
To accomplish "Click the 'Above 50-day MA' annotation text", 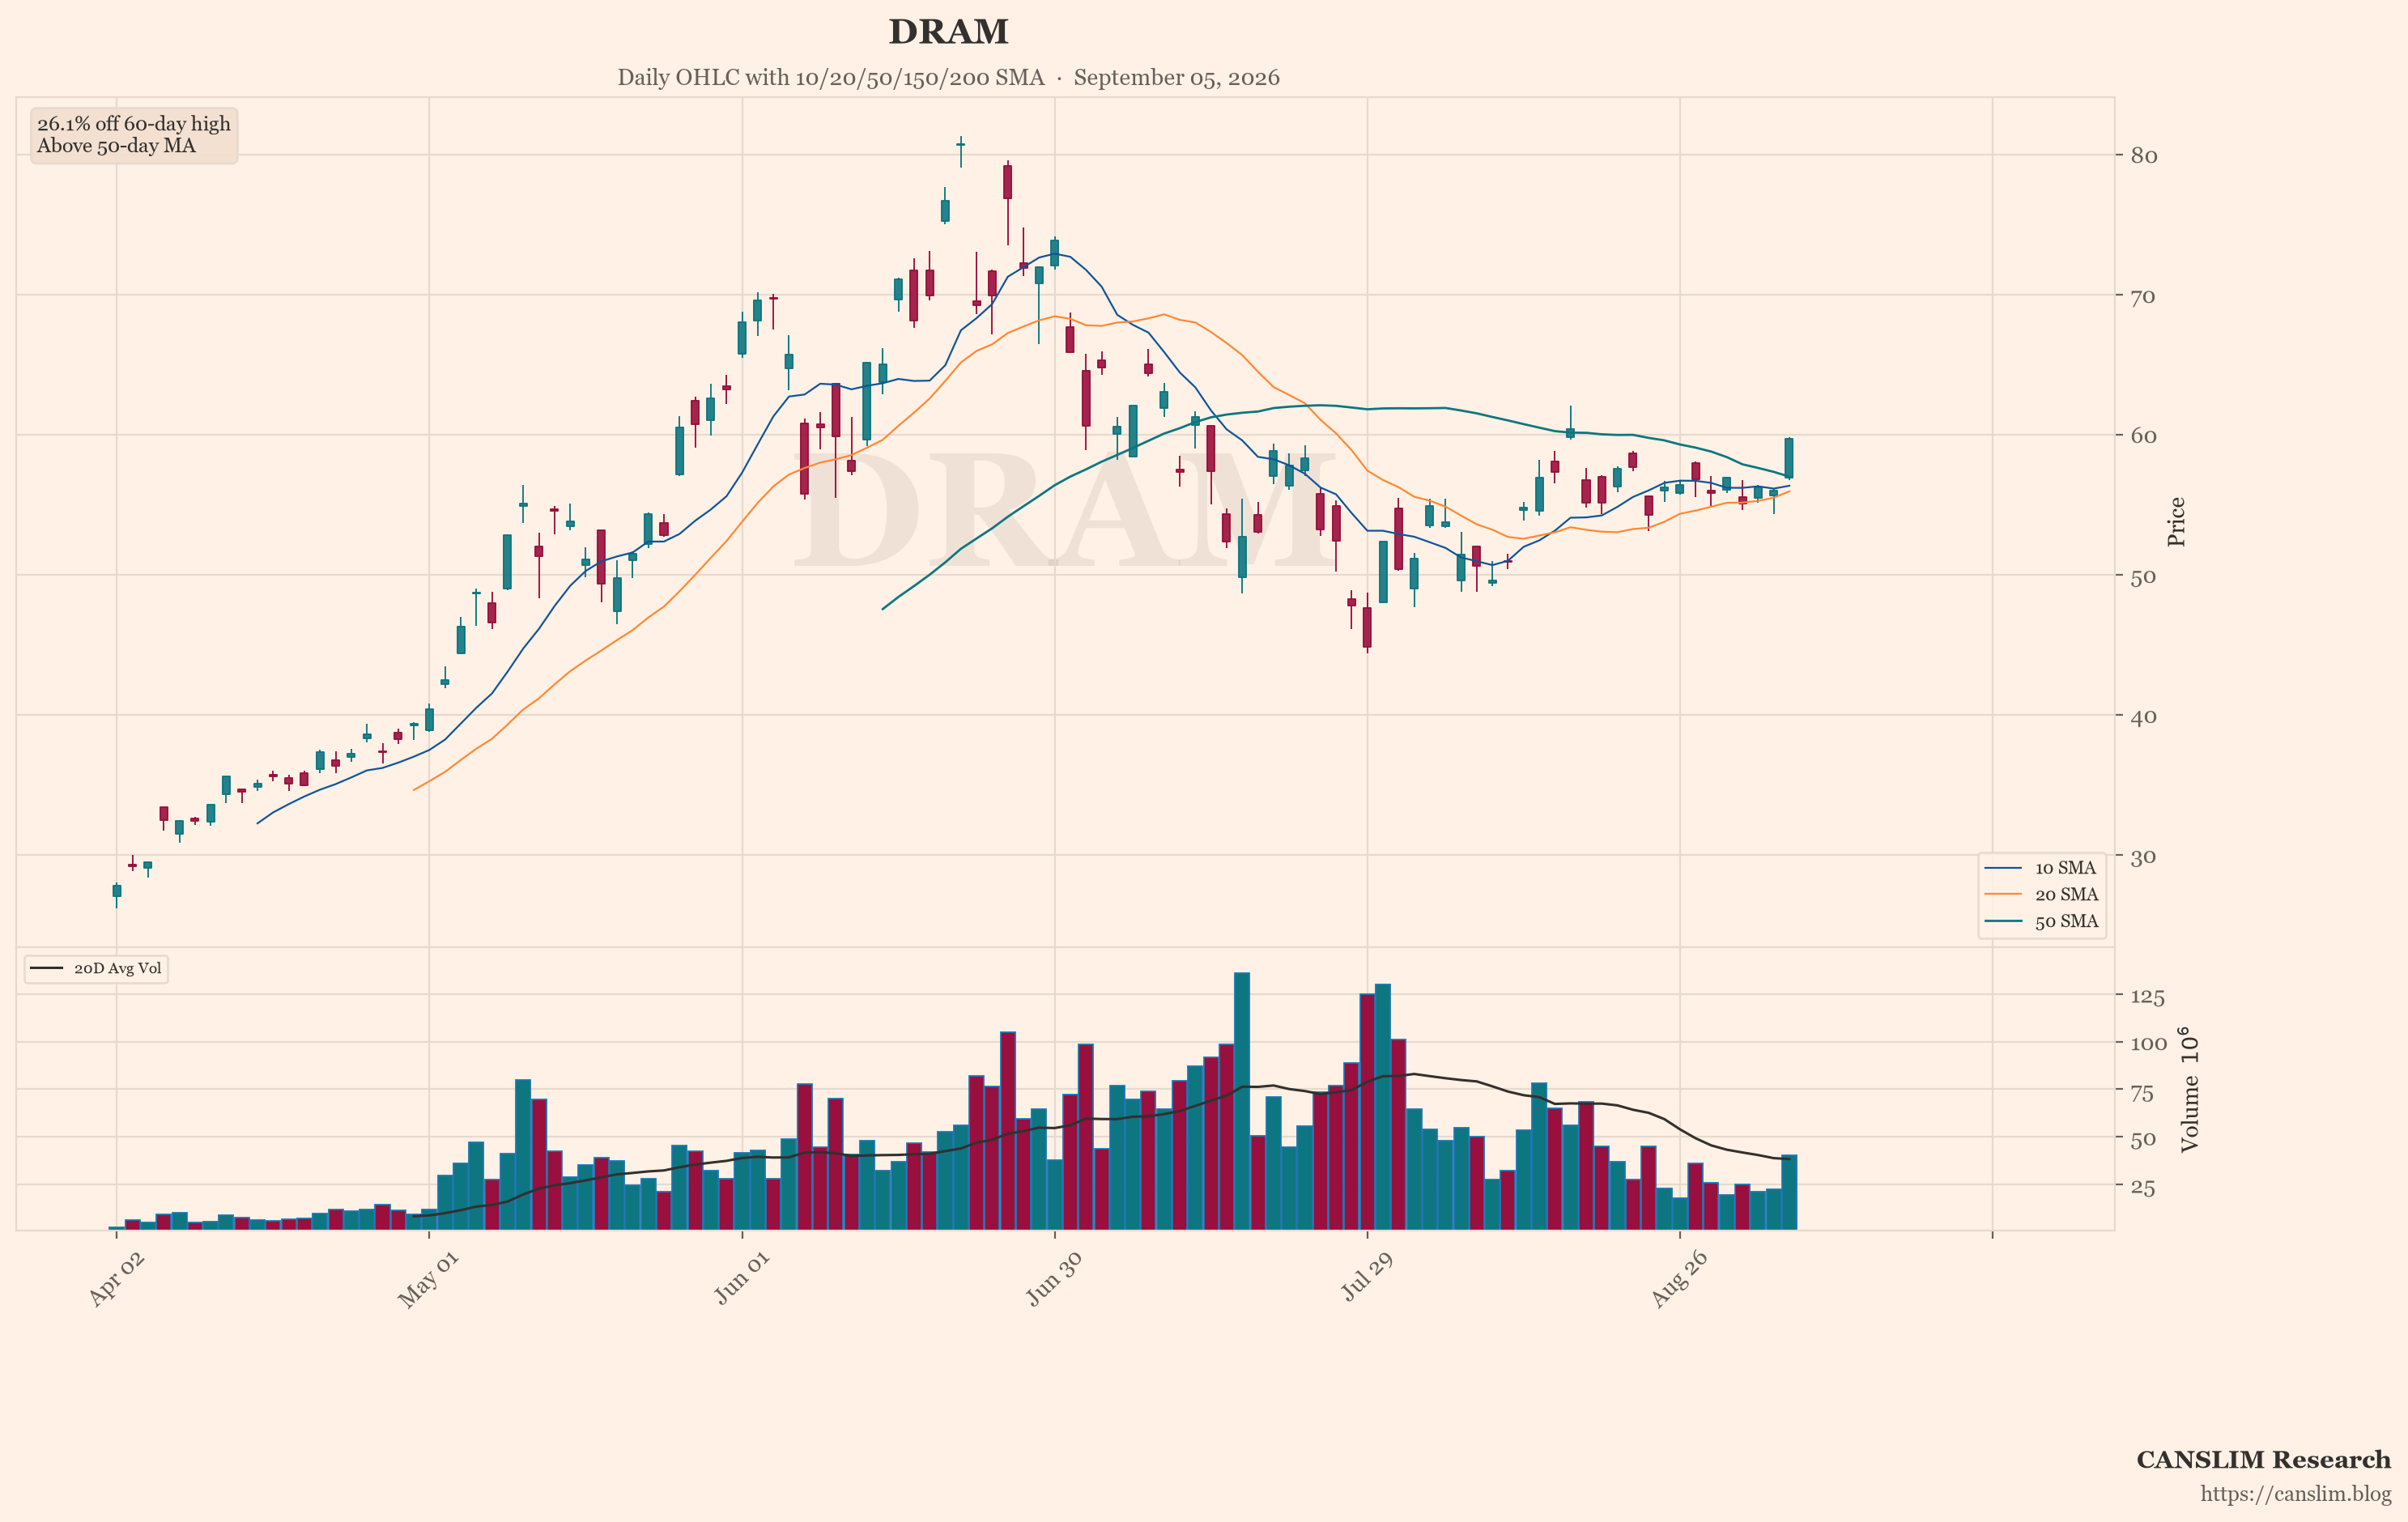I will pos(116,146).
